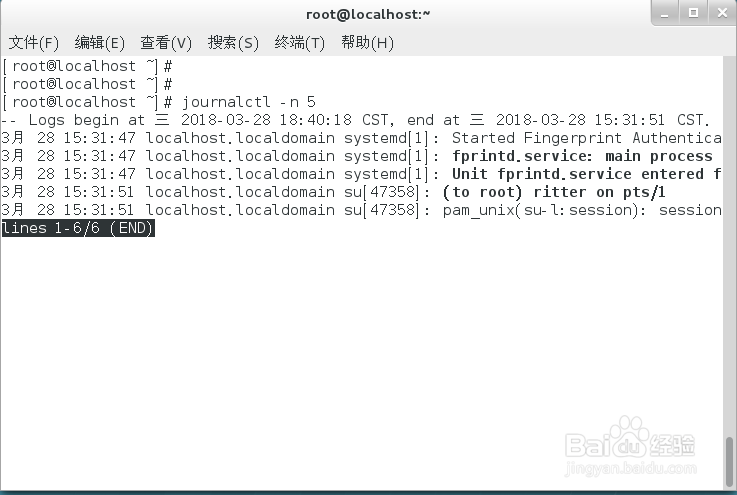Viewport: 737px width, 495px height.
Task: Click the 'lines 1-6/6 (END)' pager status
Action: [78, 228]
